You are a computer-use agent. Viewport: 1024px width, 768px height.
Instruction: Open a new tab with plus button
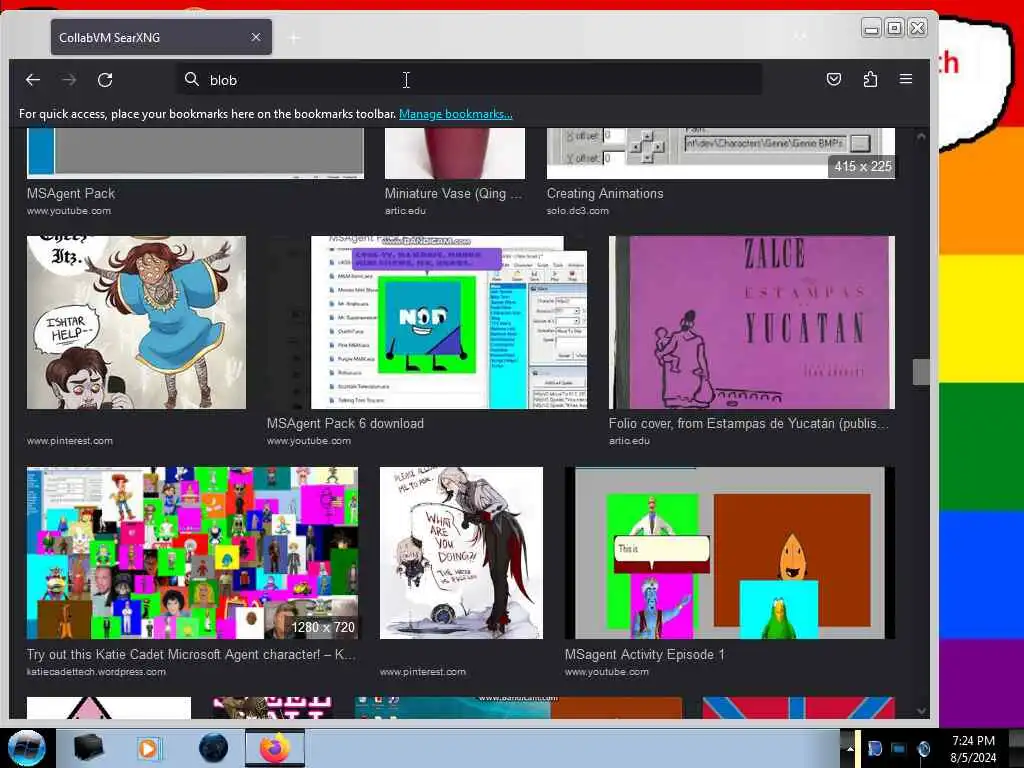(295, 39)
